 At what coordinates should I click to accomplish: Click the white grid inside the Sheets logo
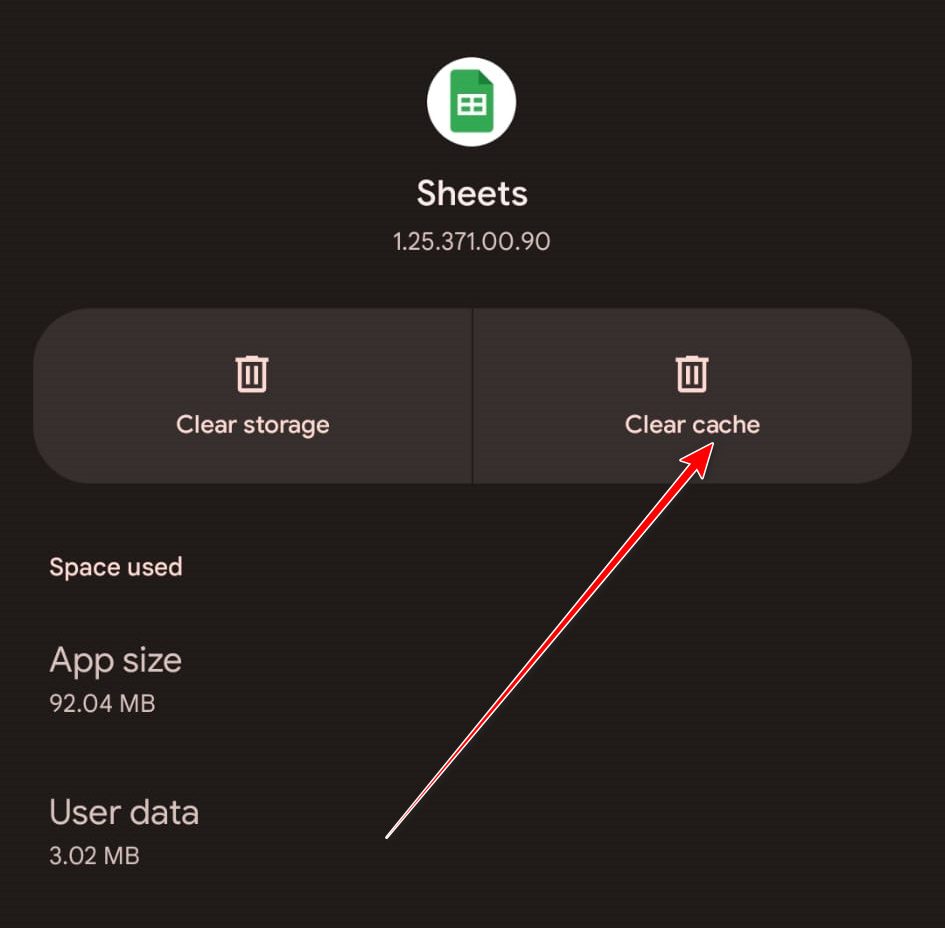(x=471, y=106)
